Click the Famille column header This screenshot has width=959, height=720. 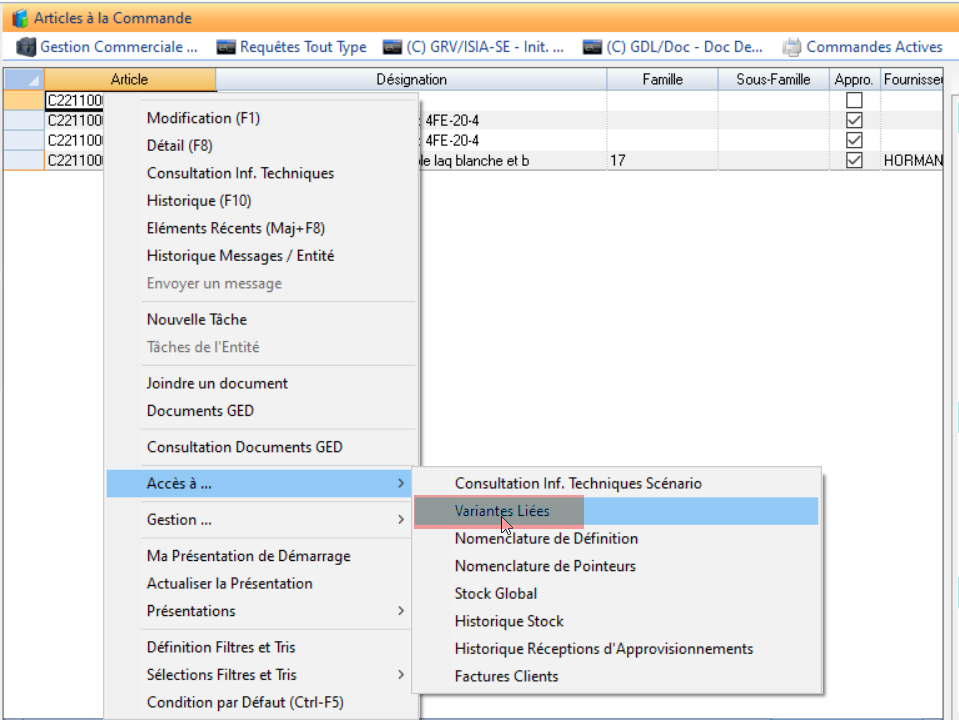pos(662,80)
